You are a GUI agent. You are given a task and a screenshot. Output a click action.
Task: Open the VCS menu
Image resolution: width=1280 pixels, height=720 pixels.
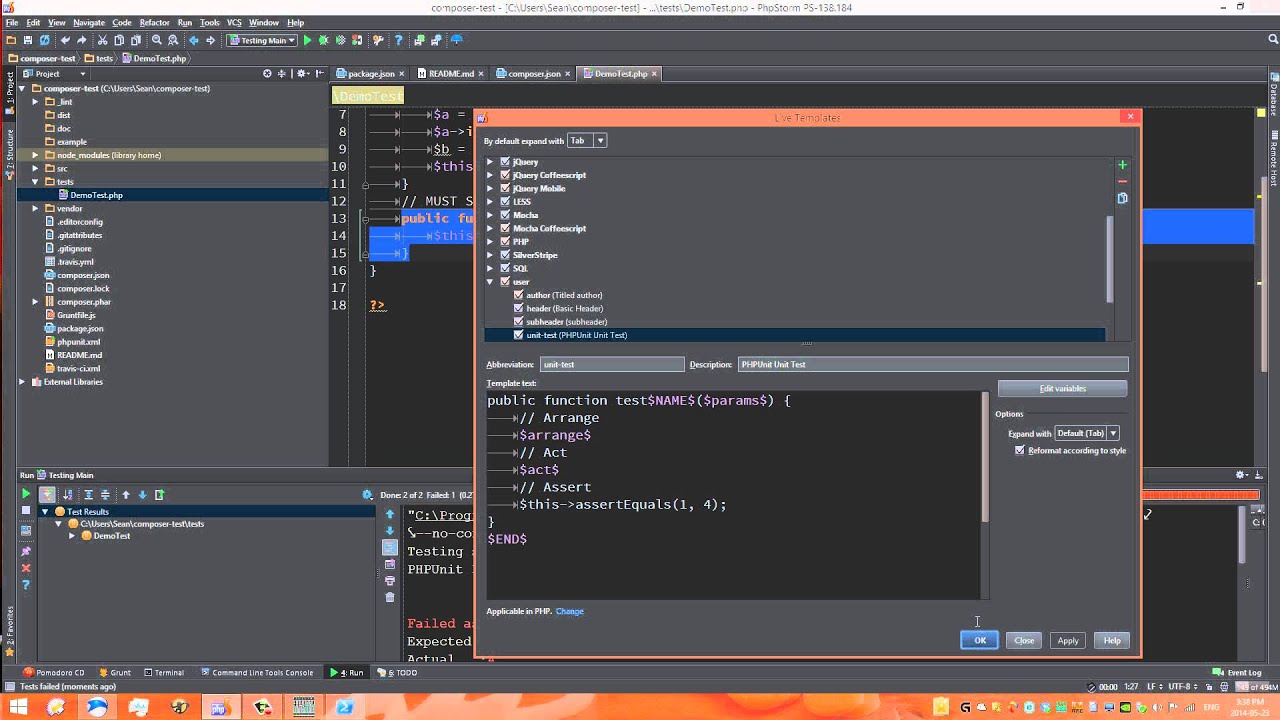[x=234, y=22]
